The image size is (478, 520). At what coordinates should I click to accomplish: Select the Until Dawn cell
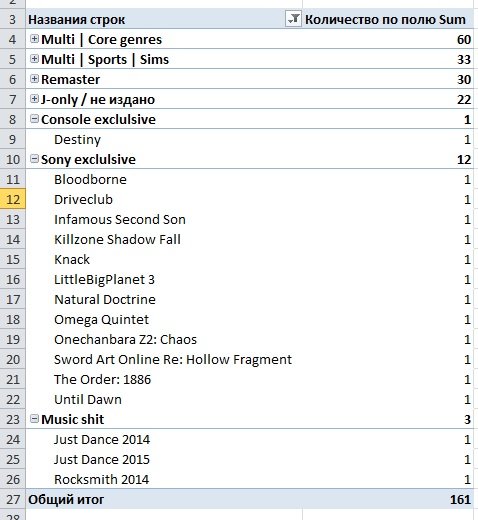[x=164, y=399]
